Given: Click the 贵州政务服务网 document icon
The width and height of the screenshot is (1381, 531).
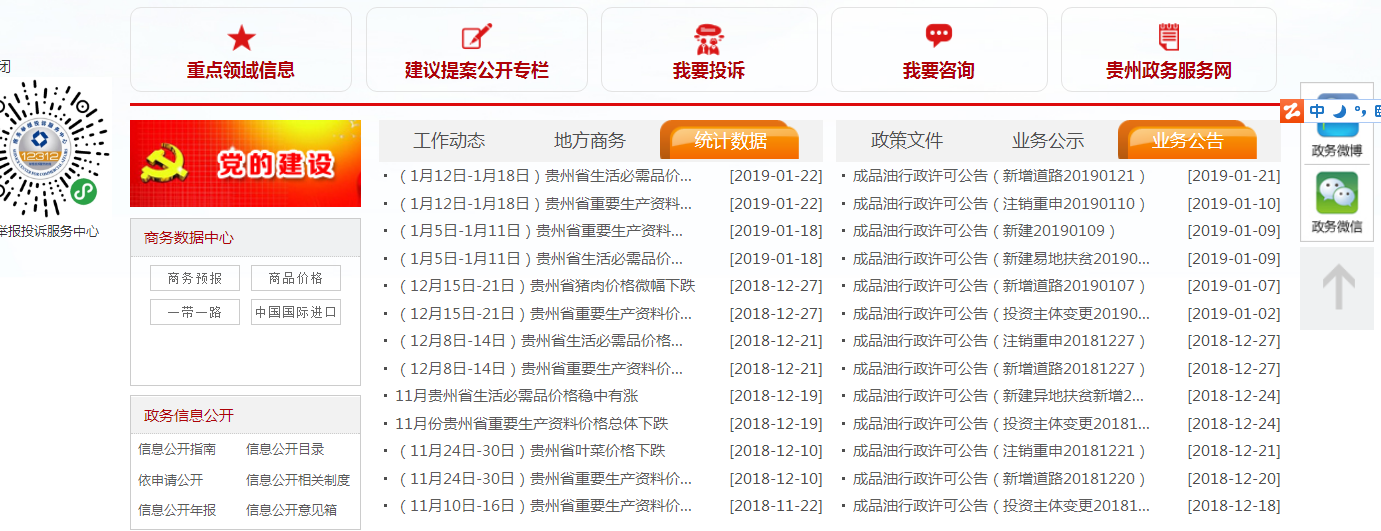Looking at the screenshot, I should tap(1168, 37).
